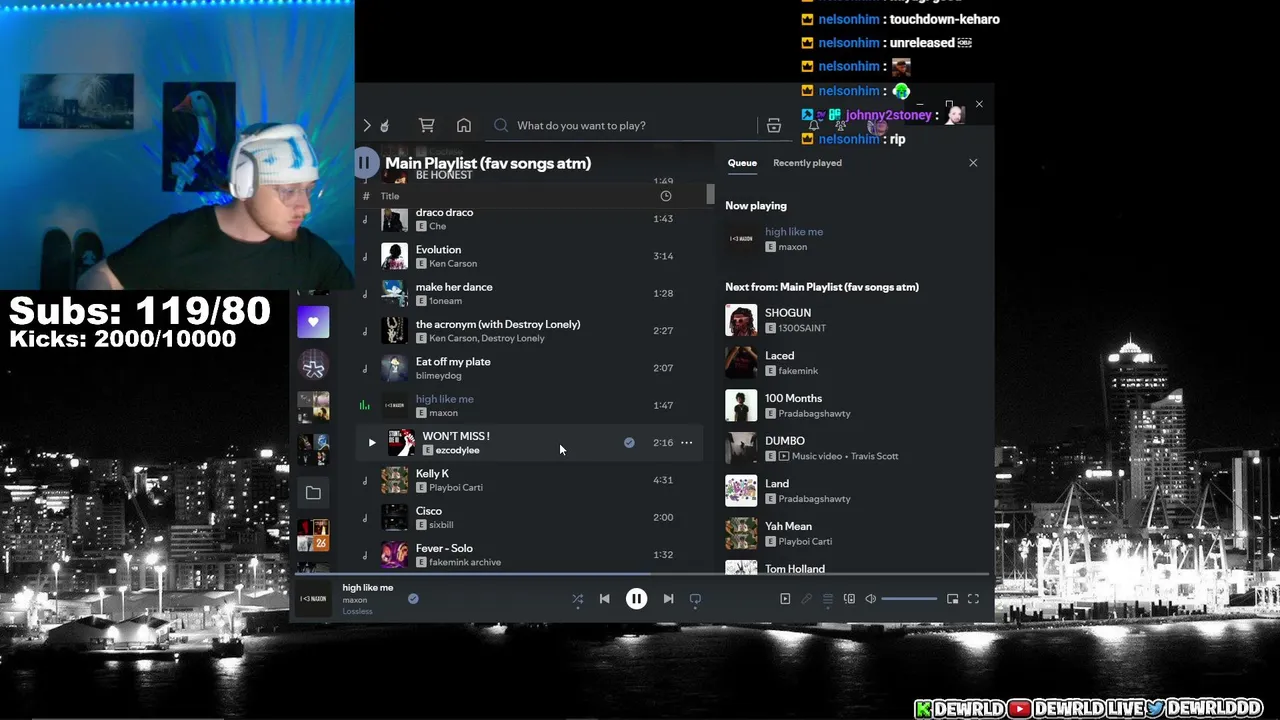Mute volume via the speaker icon
Viewport: 1280px width, 720px height.
[870, 599]
